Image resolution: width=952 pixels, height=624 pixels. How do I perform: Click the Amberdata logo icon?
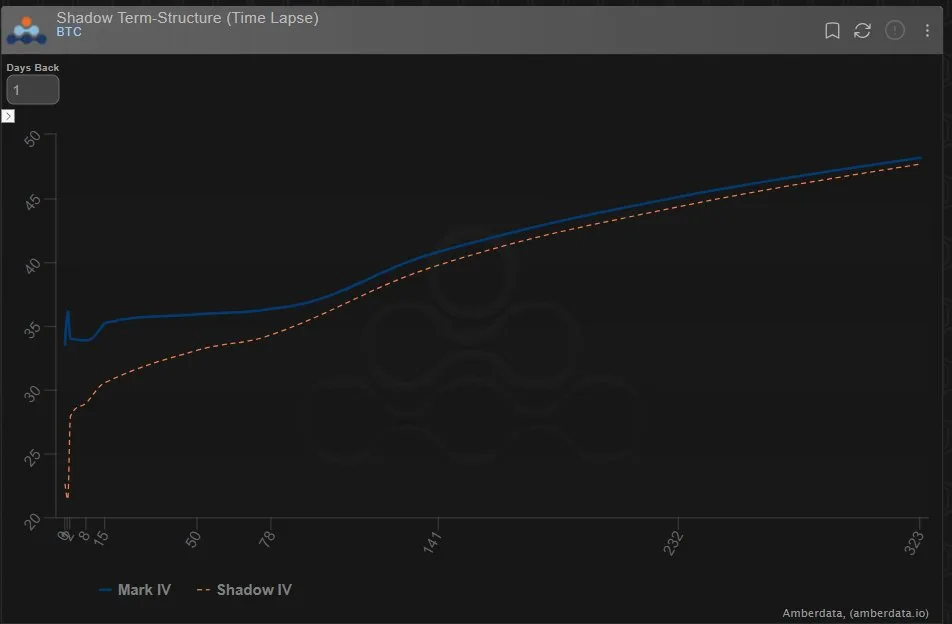point(26,30)
